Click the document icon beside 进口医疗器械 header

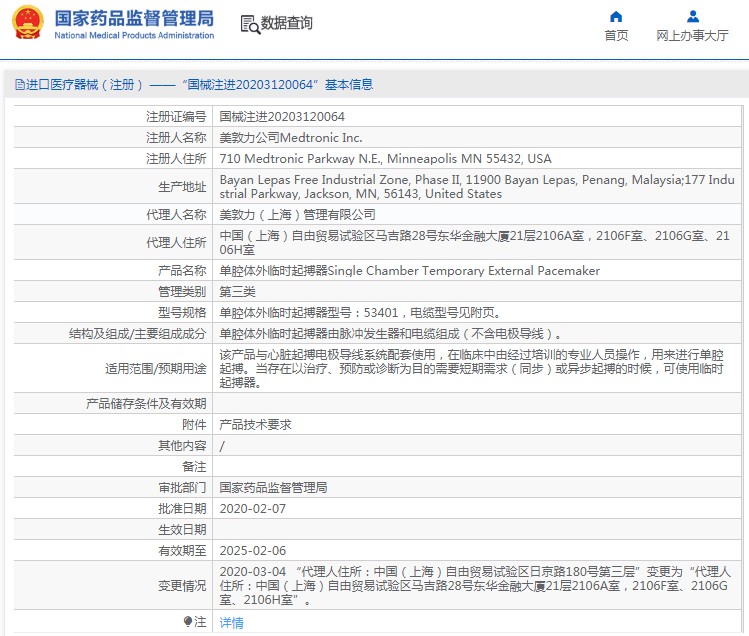(19, 85)
